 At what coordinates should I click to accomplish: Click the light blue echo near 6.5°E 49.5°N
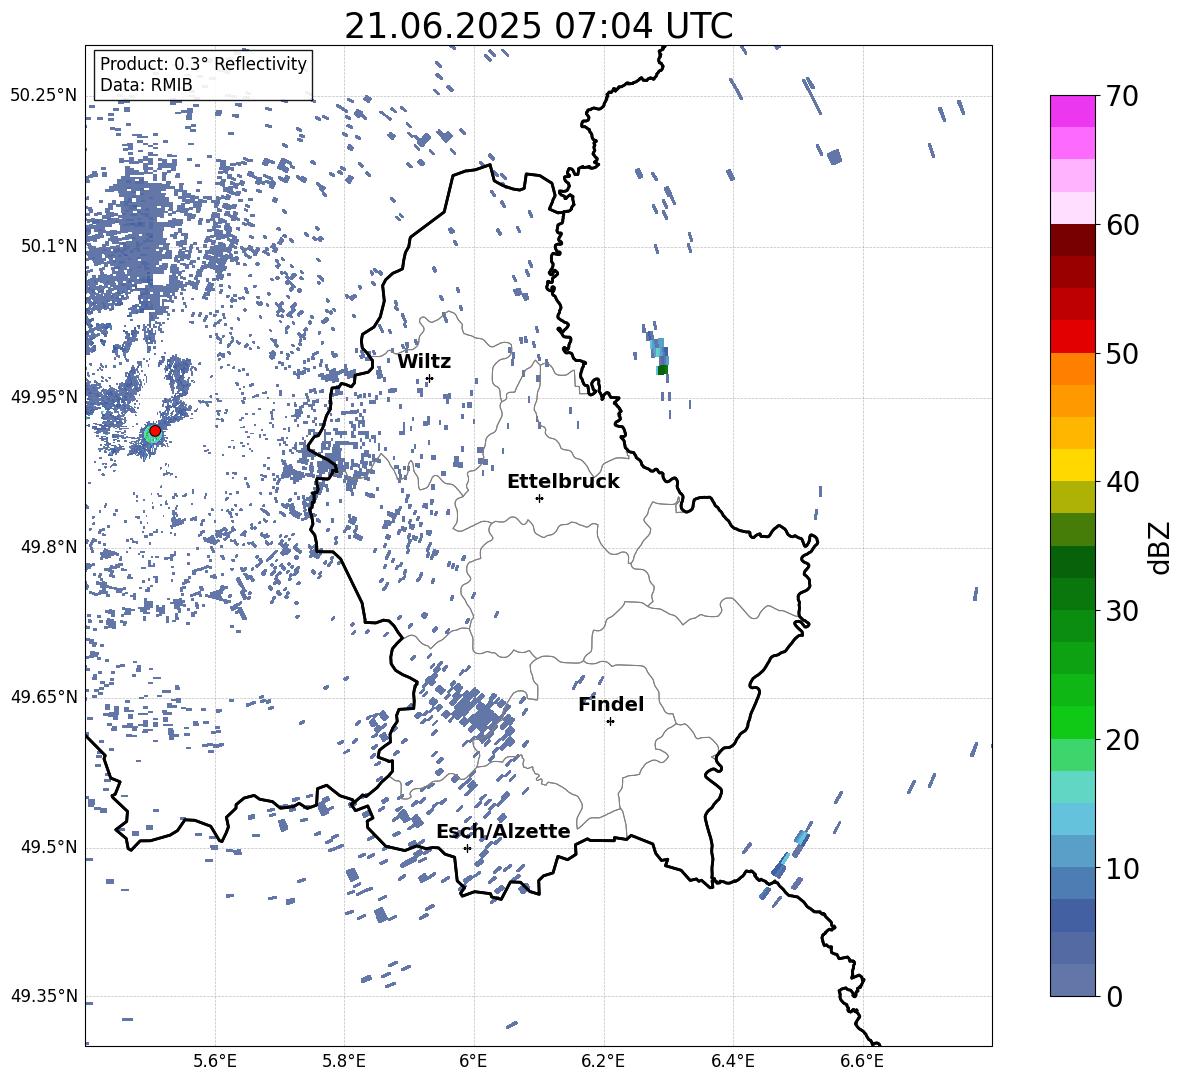point(801,837)
